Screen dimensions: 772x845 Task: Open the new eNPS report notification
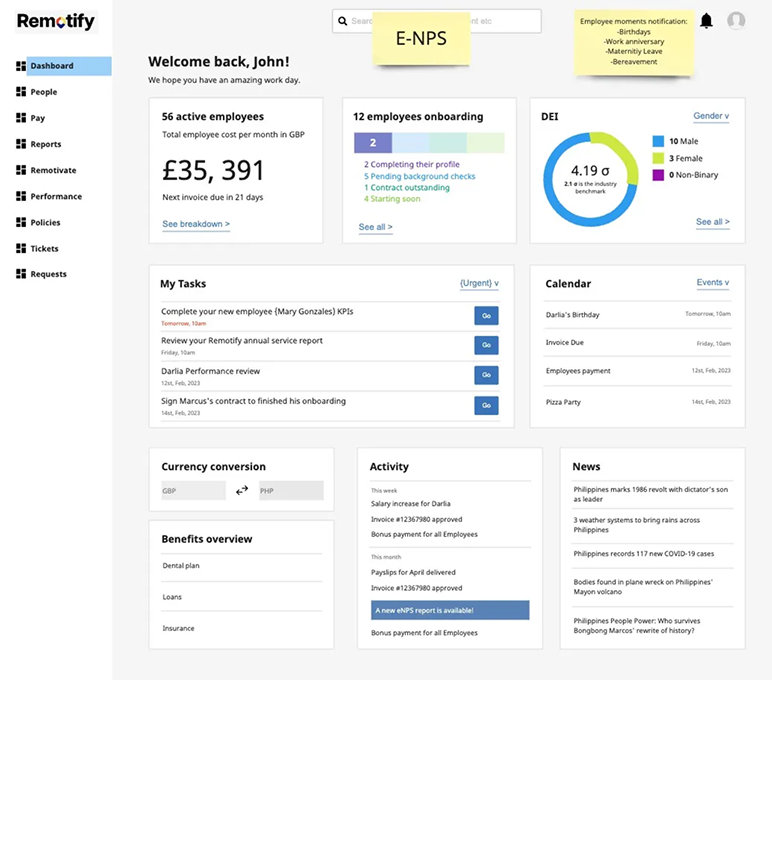(x=450, y=610)
